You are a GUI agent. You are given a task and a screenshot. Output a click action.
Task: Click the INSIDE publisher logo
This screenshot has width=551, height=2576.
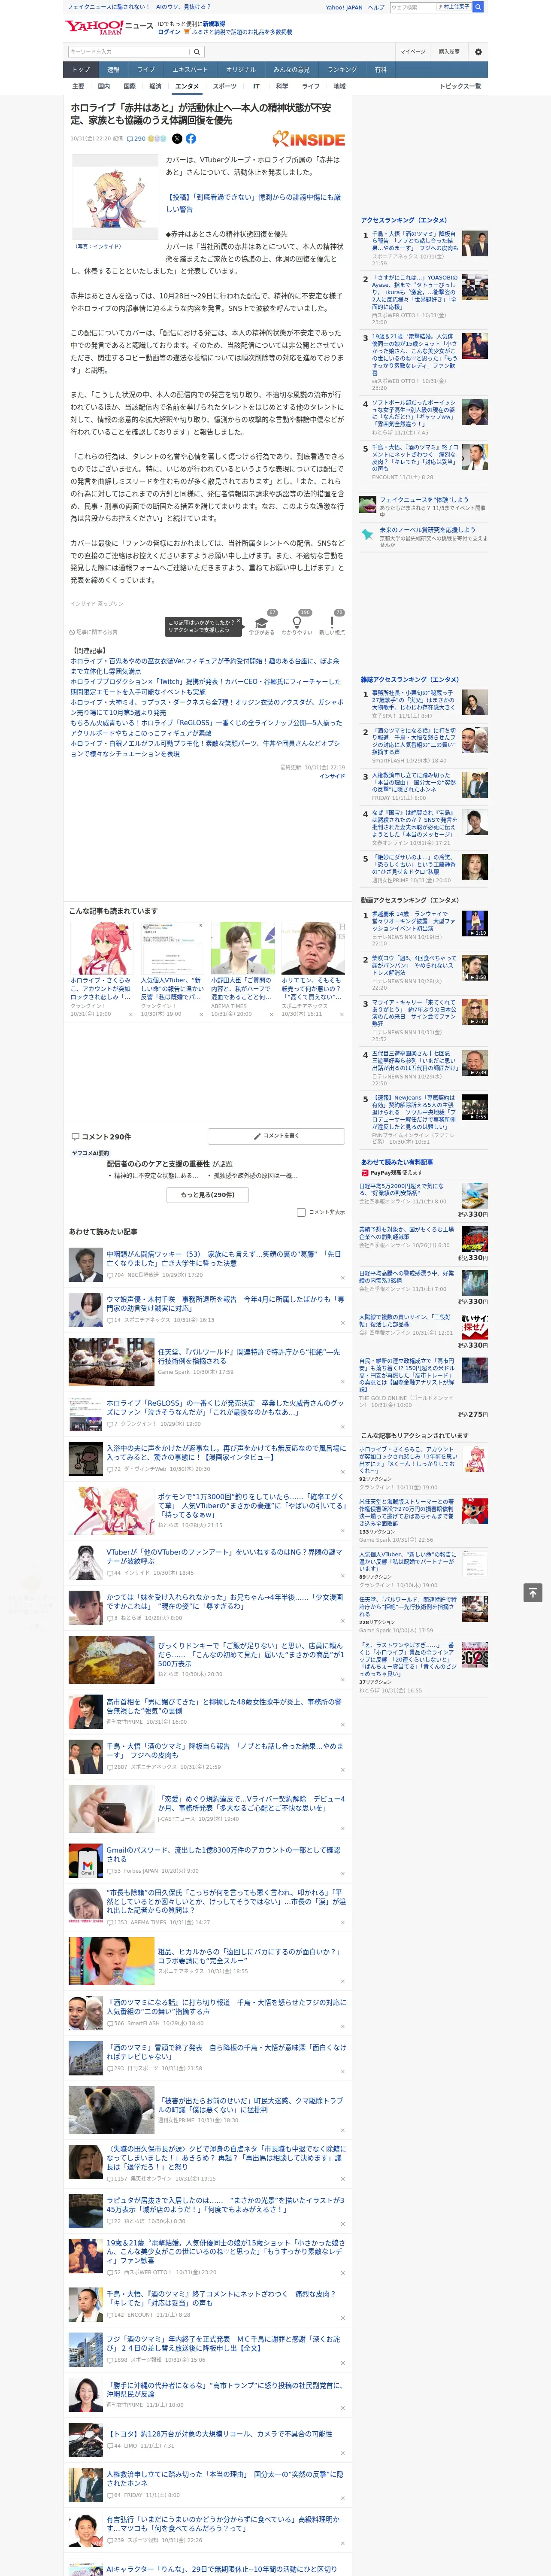tap(309, 140)
